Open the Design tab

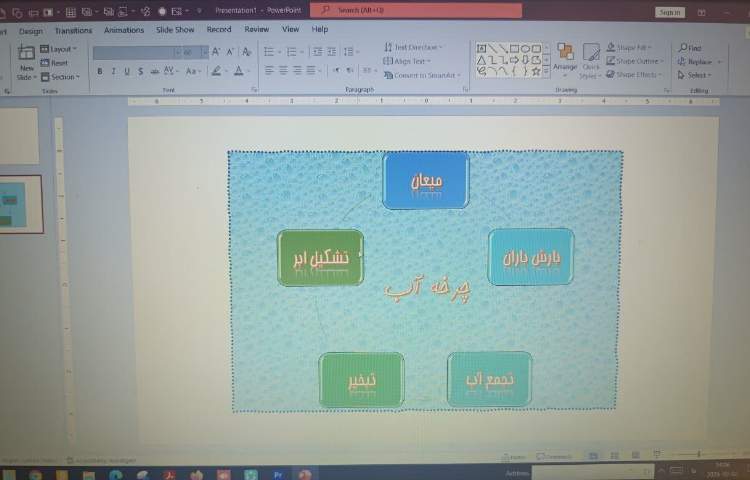click(x=31, y=31)
